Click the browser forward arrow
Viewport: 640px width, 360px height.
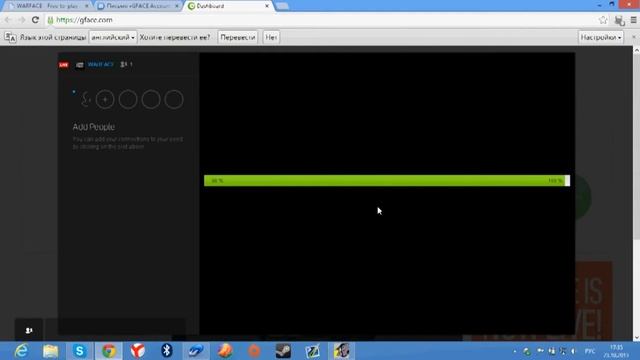(x=21, y=20)
